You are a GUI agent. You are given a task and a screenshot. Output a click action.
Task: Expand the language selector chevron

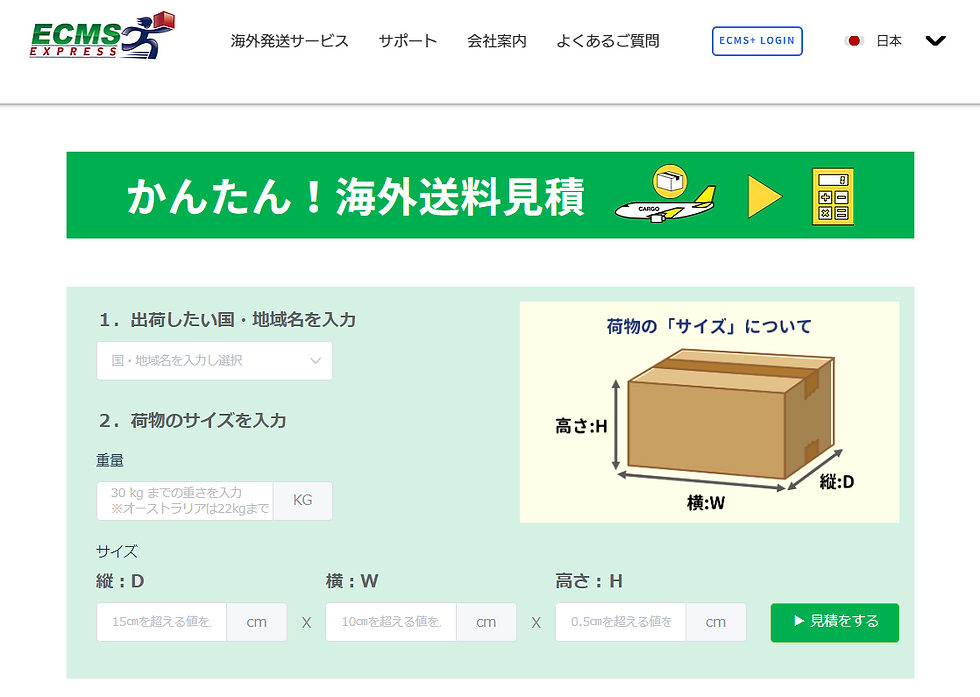click(935, 41)
